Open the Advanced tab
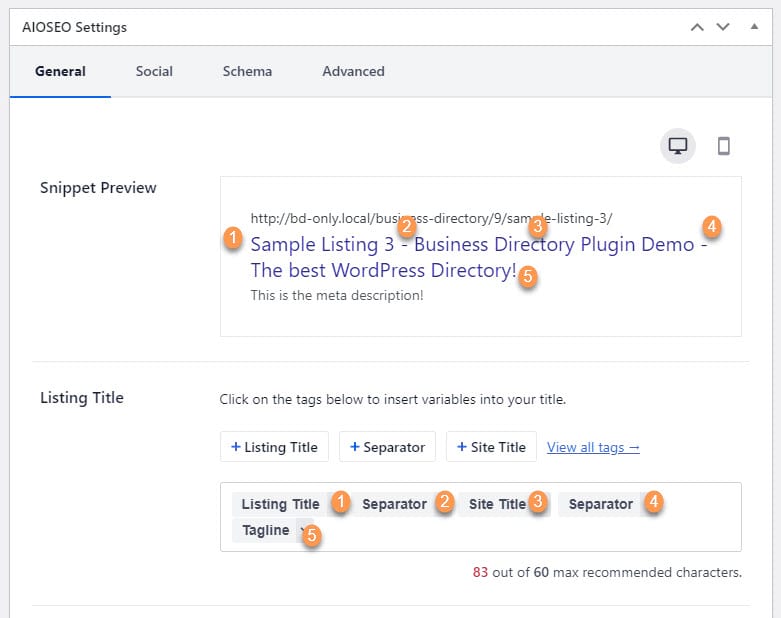 pyautogui.click(x=353, y=71)
